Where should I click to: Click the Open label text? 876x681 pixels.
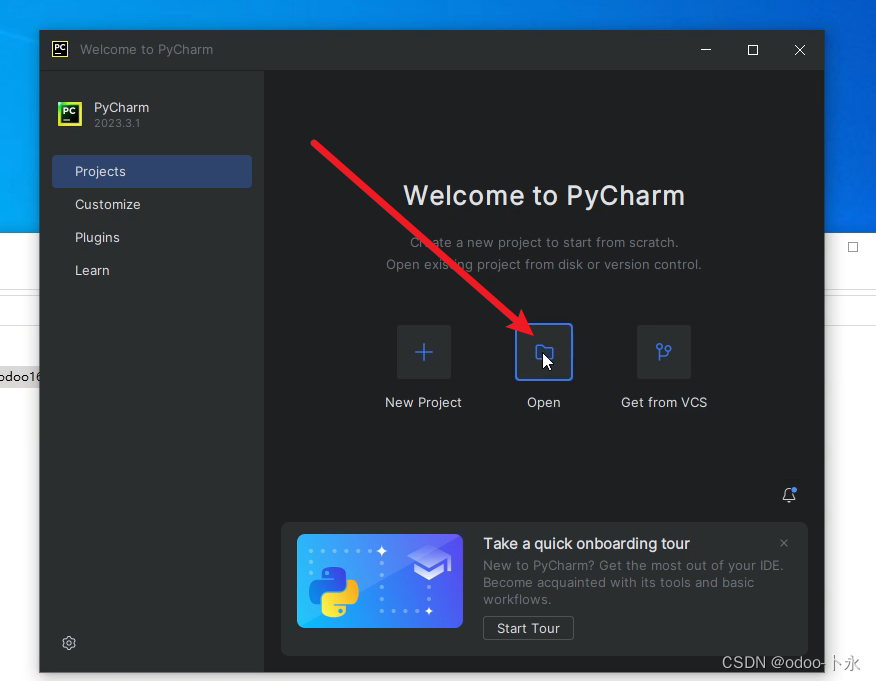544,402
